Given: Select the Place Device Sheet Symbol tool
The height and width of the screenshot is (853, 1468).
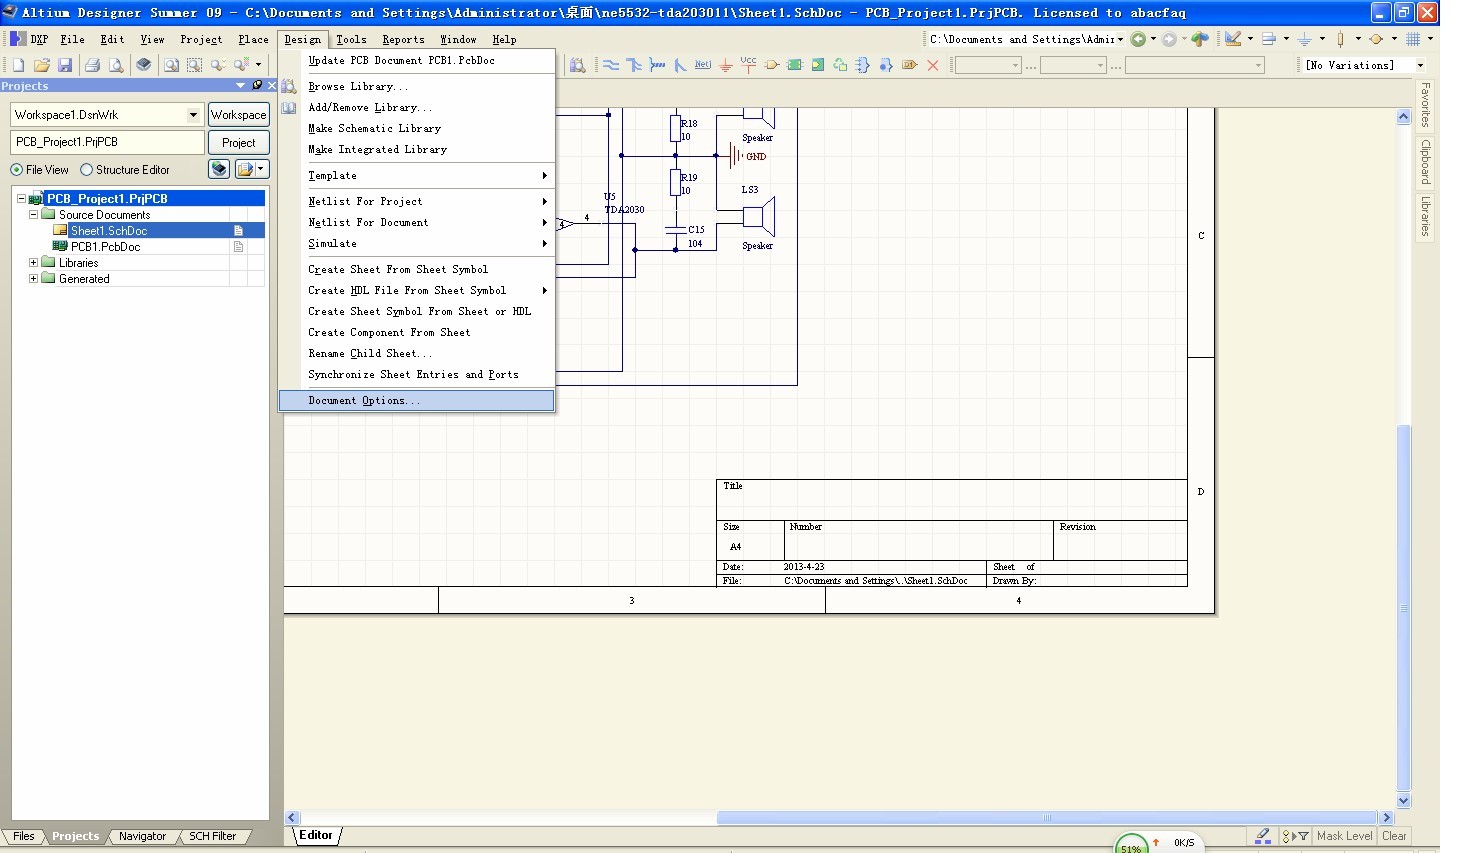Looking at the screenshot, I should pyautogui.click(x=840, y=65).
